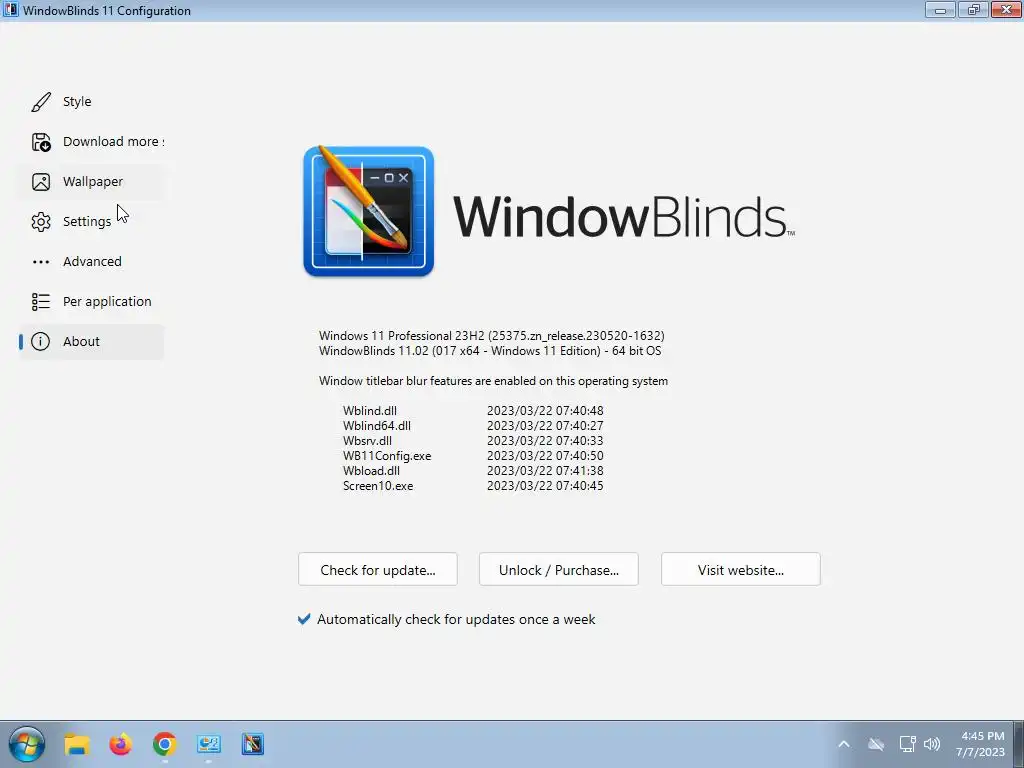Click the About info circle icon
The image size is (1024, 768).
coord(40,342)
